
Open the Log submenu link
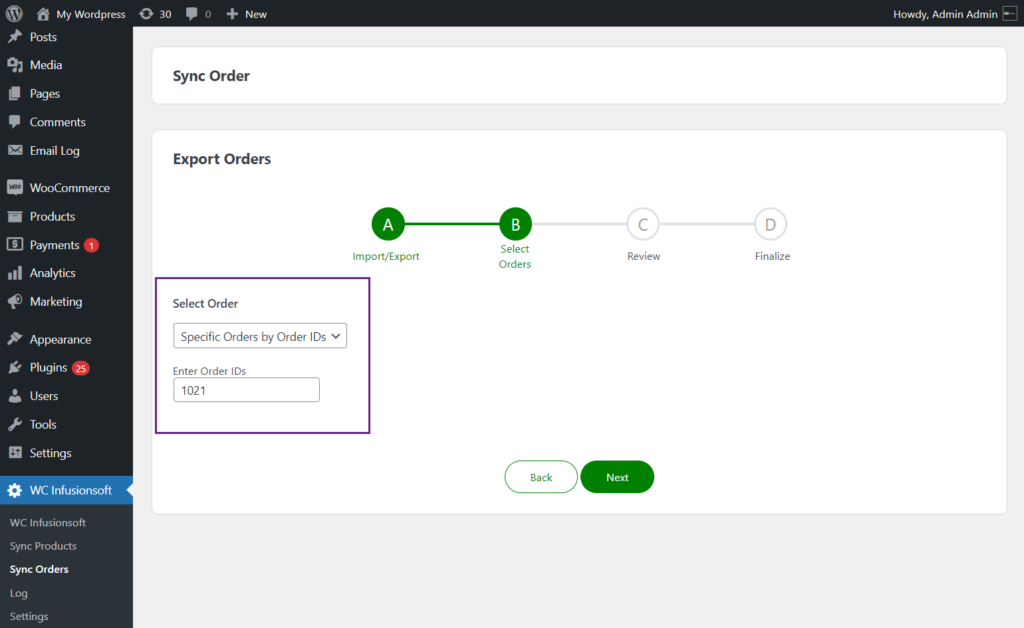(18, 593)
